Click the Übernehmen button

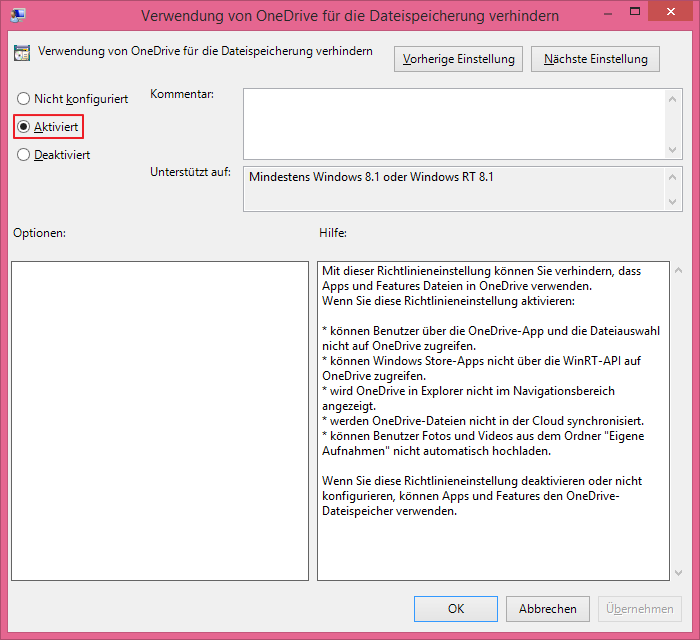pyautogui.click(x=640, y=609)
